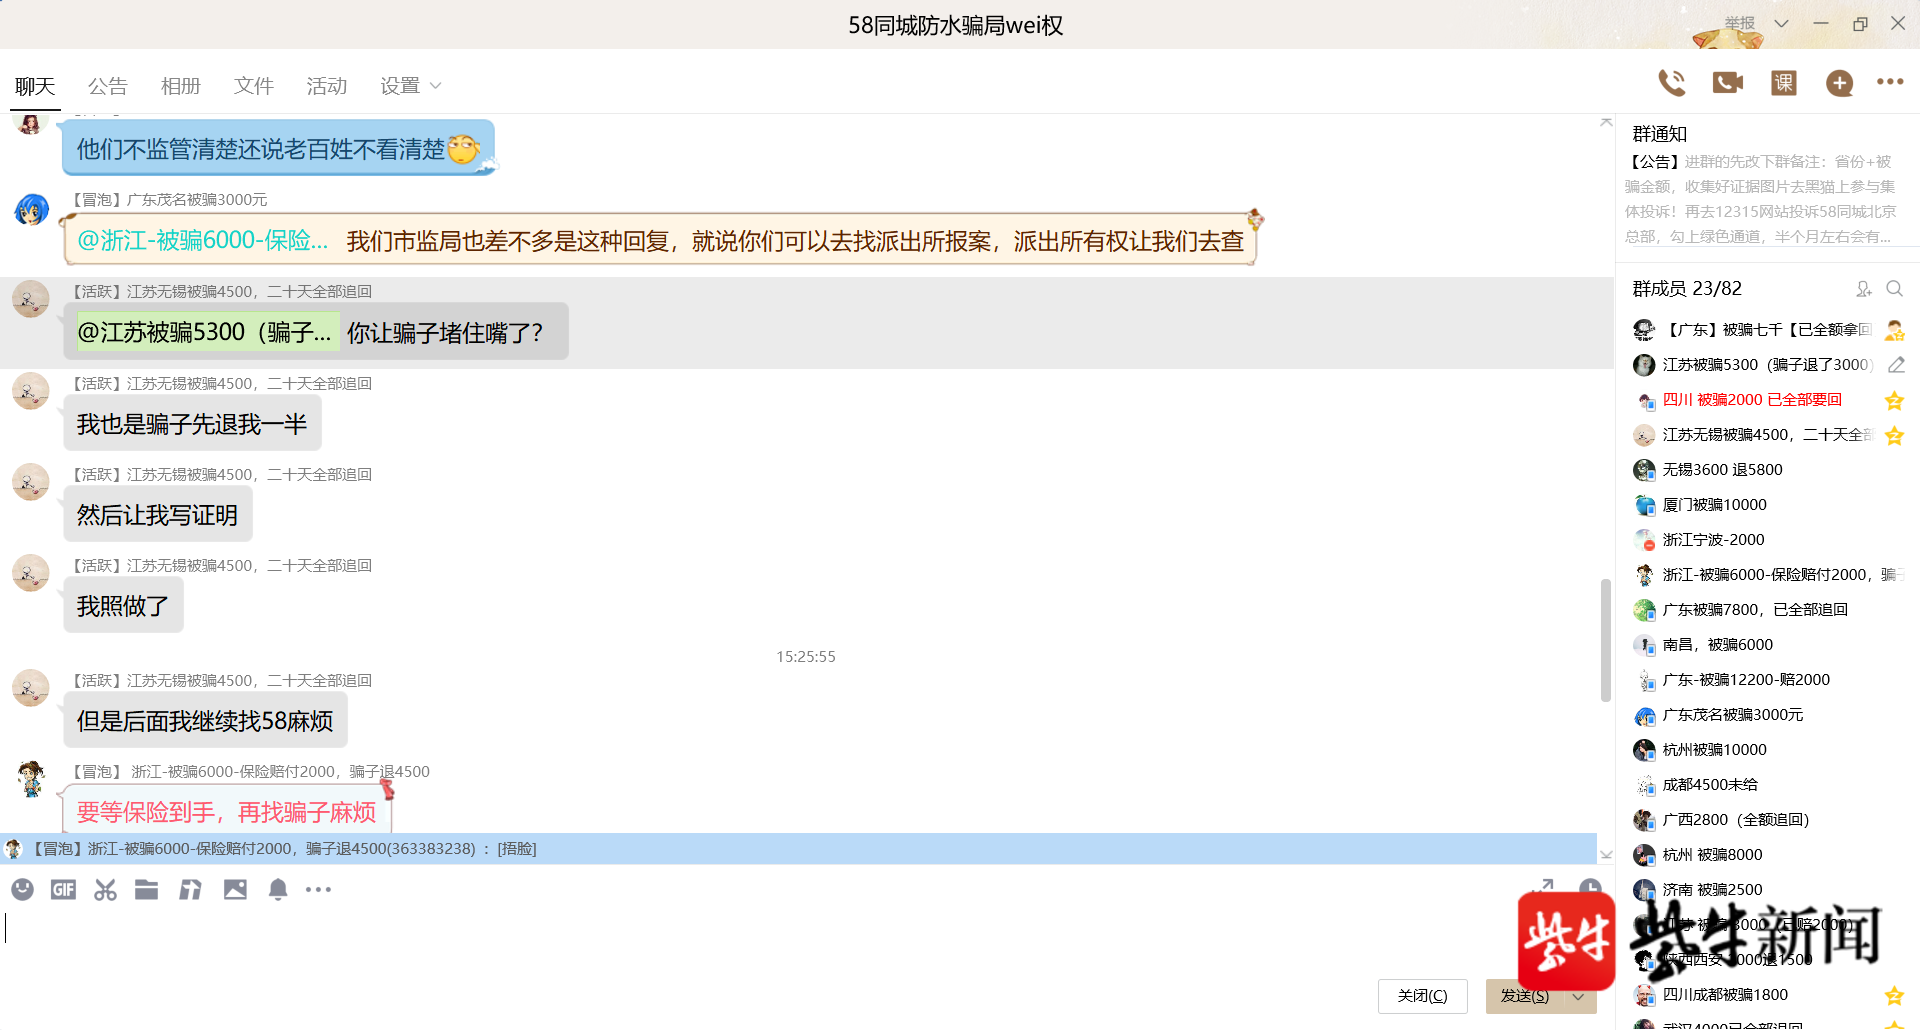Select member 广东被骗7800，已全部追回
The width and height of the screenshot is (1920, 1030).
[1768, 610]
